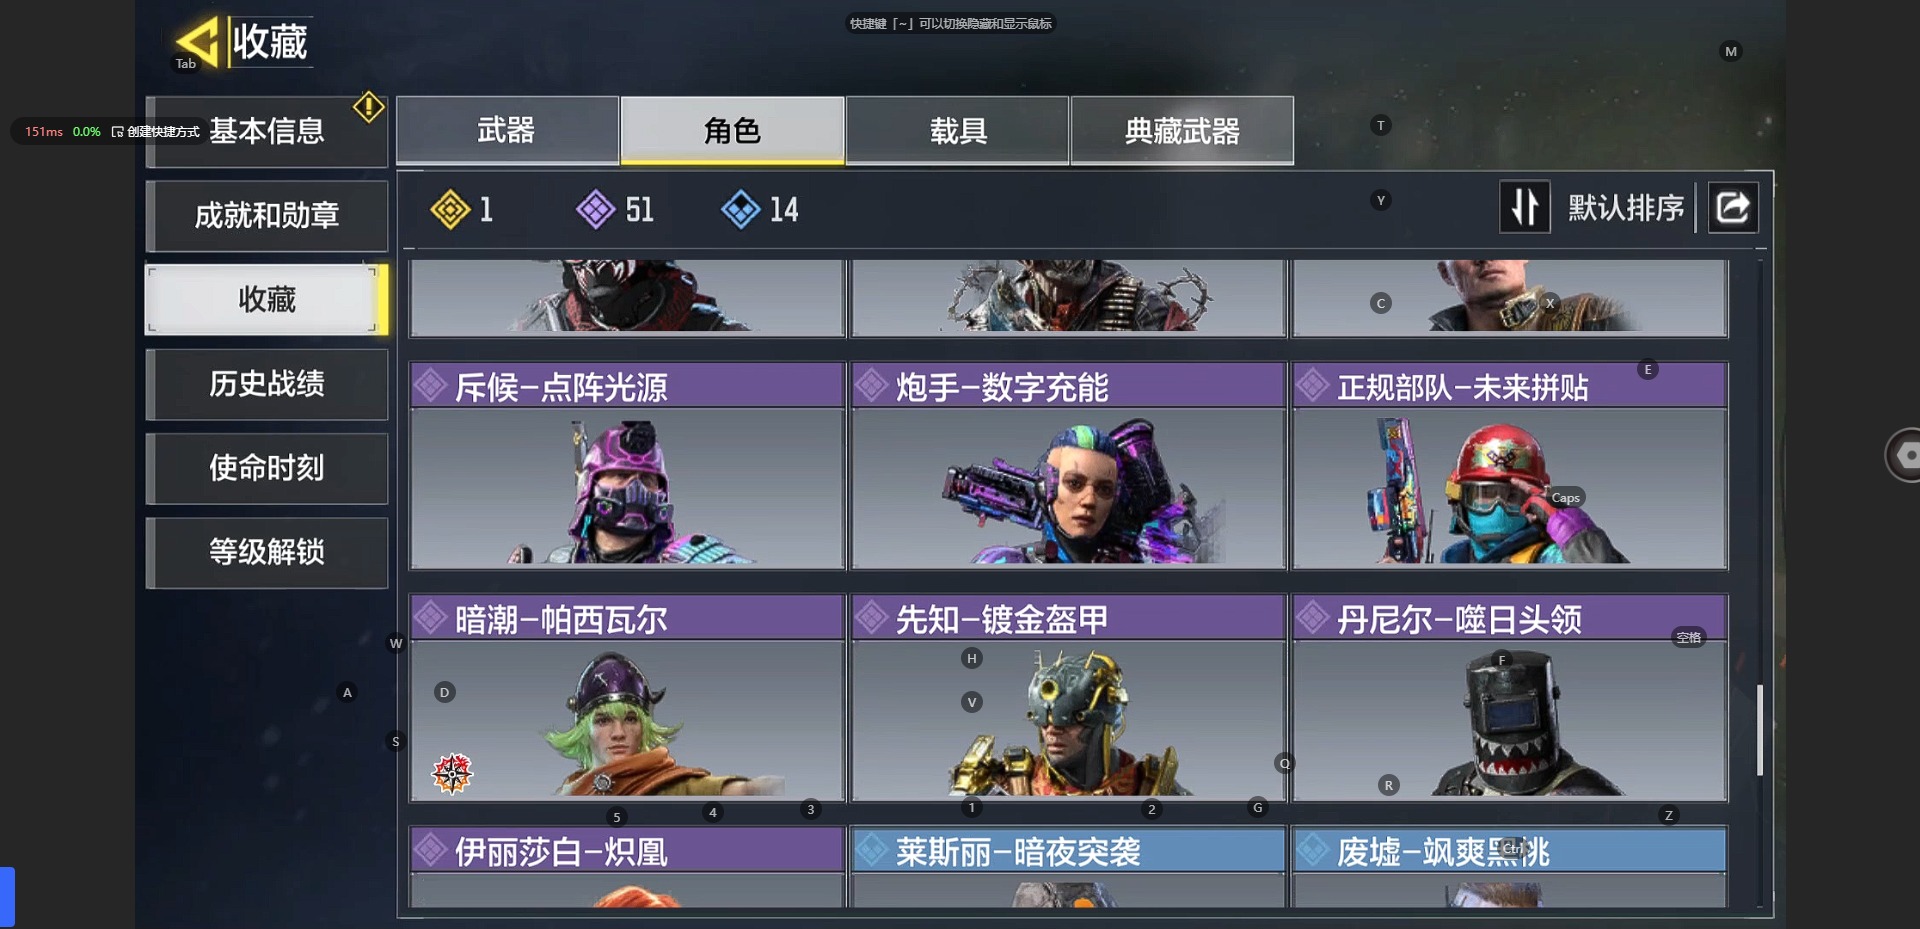Select 成就和勋章 in the sidebar
The width and height of the screenshot is (1920, 929).
267,216
